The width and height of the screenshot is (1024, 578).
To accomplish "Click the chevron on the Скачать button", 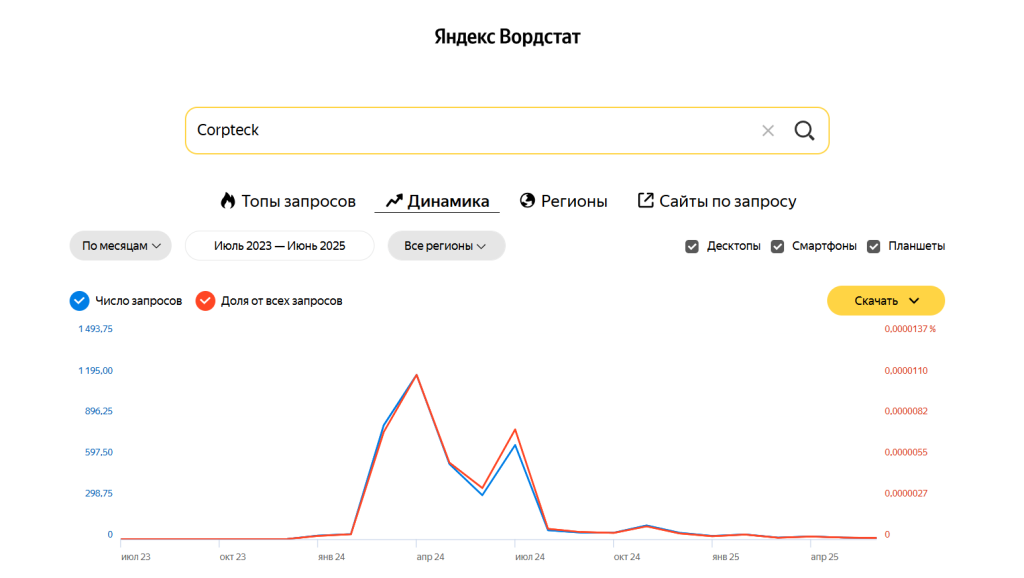I will pos(913,301).
